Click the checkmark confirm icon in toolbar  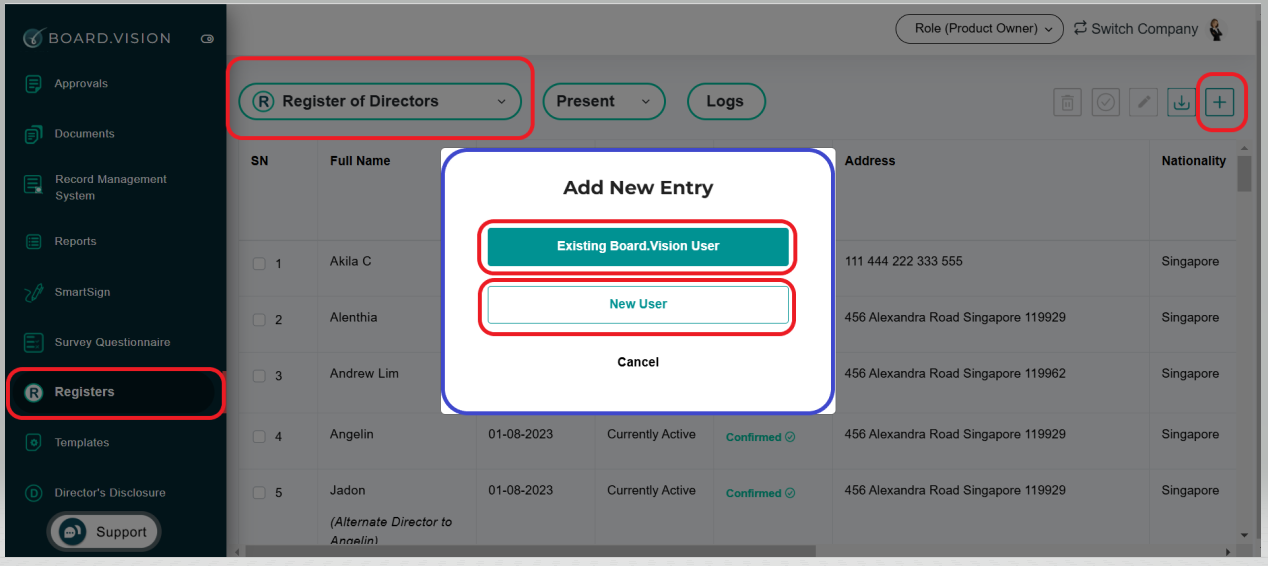tap(1105, 102)
